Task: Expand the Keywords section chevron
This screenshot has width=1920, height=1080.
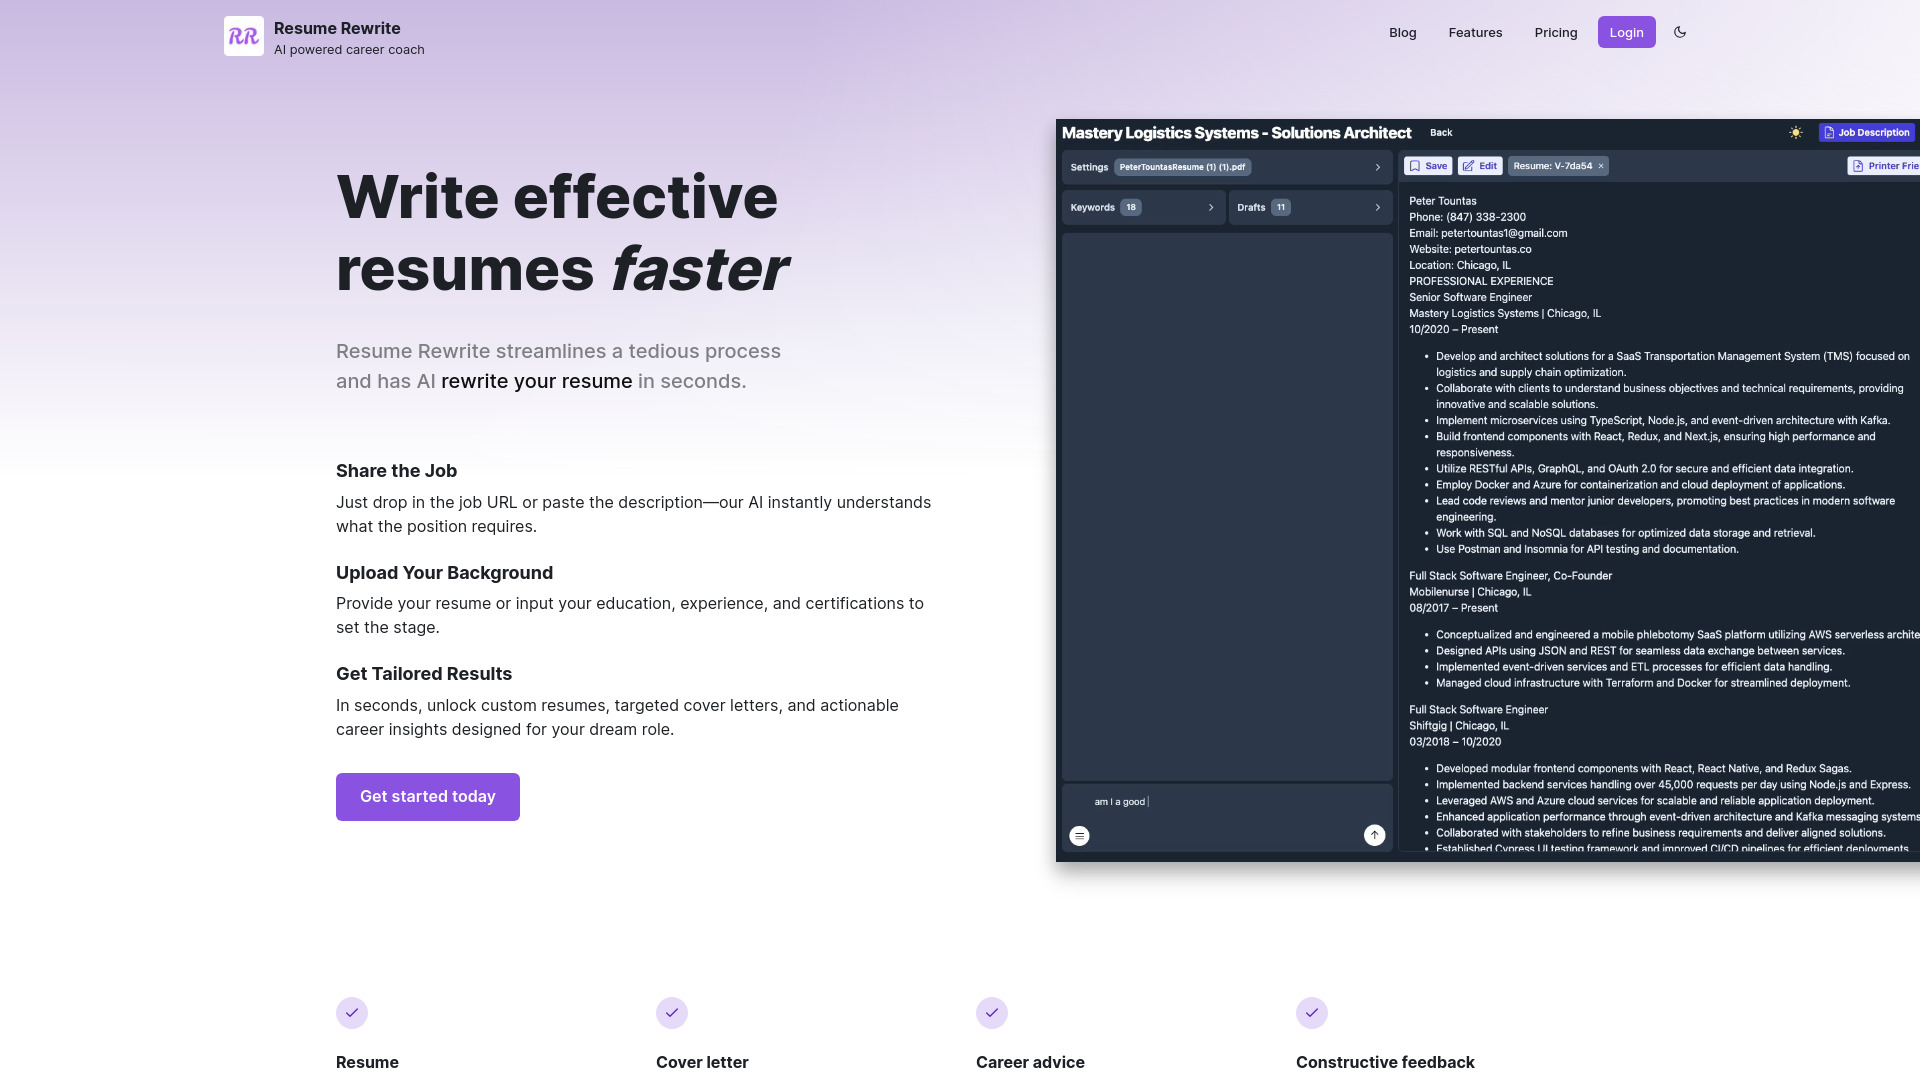Action: tap(1211, 207)
